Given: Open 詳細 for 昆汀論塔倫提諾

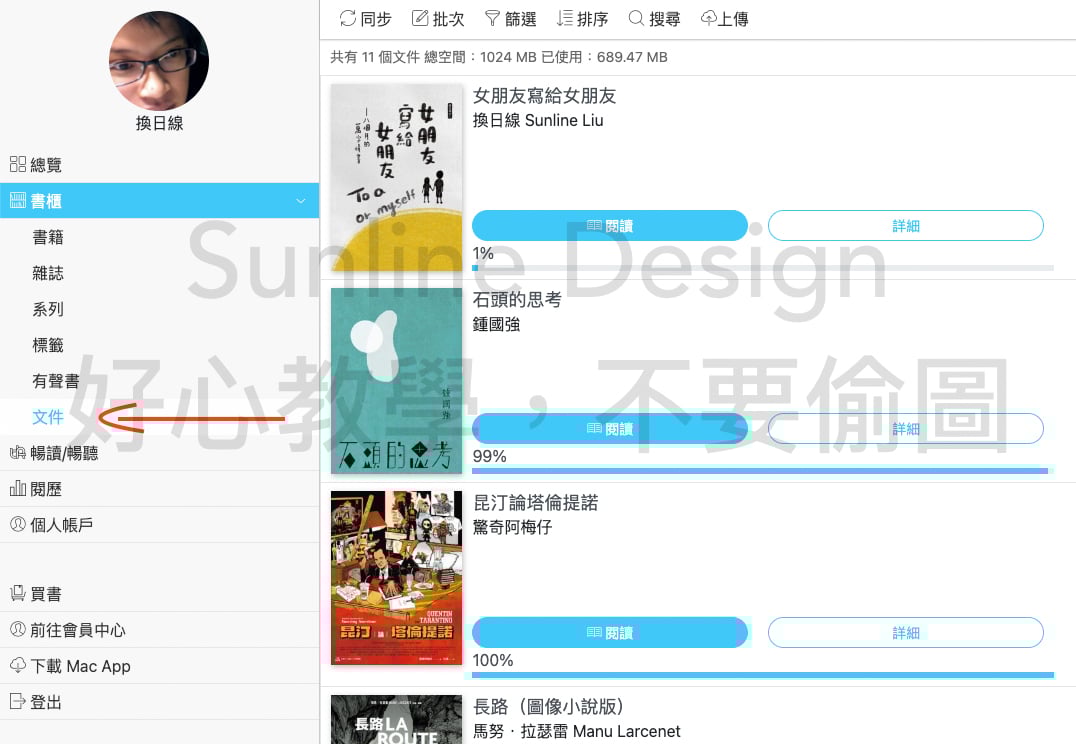Looking at the screenshot, I should pyautogui.click(x=906, y=632).
